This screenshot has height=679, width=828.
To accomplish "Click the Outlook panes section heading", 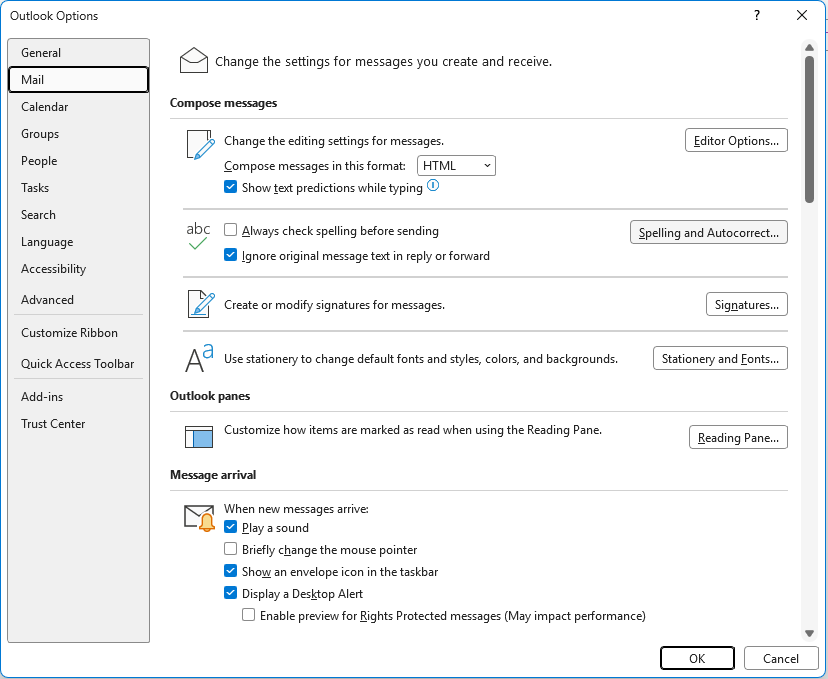I will [x=210, y=396].
